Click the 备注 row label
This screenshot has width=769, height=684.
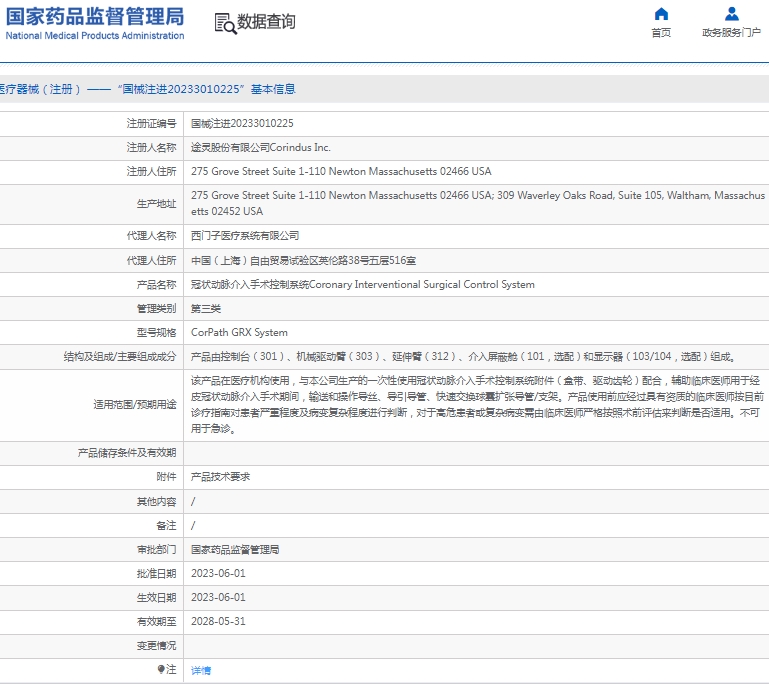(x=166, y=526)
